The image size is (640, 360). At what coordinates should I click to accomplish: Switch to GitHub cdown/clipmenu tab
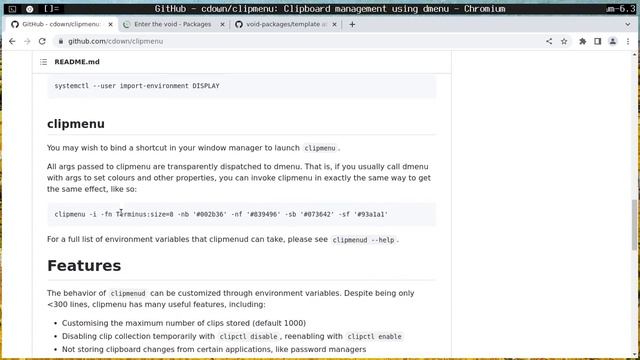[62, 24]
